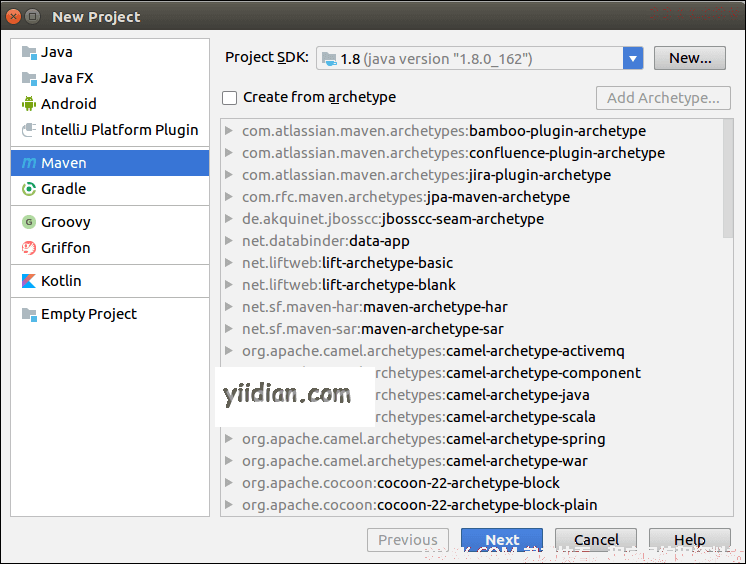The height and width of the screenshot is (564, 746).
Task: Click the Gradle logo icon
Action: [29, 189]
